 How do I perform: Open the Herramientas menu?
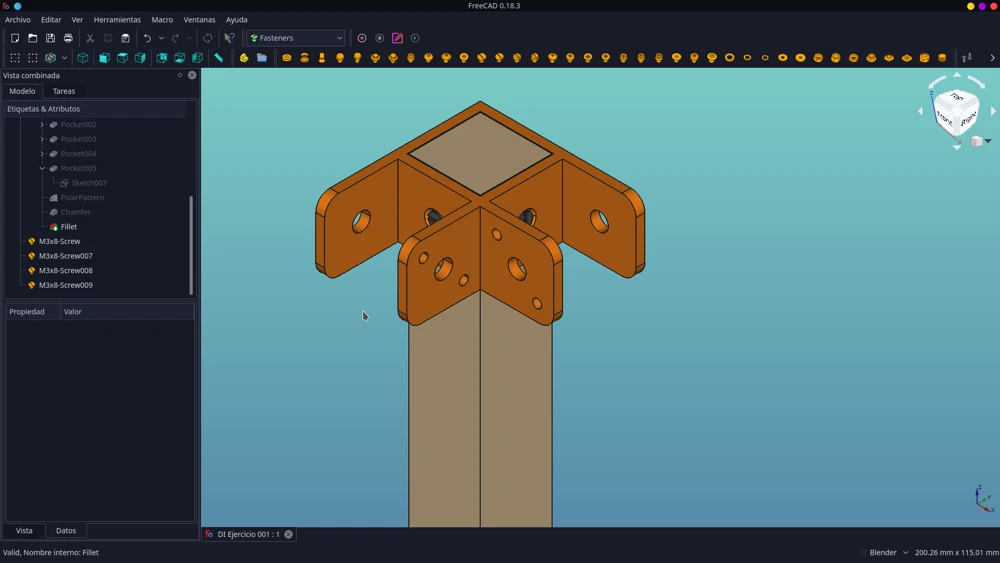click(x=117, y=20)
